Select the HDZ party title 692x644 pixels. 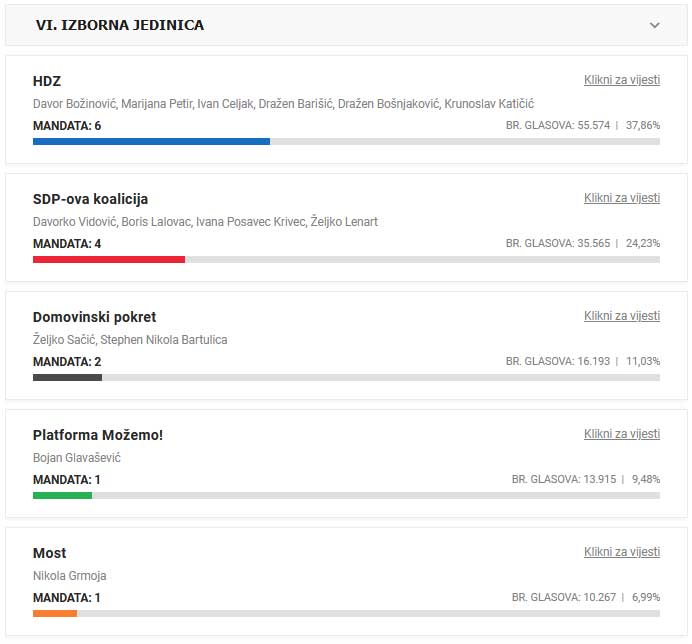pyautogui.click(x=47, y=81)
